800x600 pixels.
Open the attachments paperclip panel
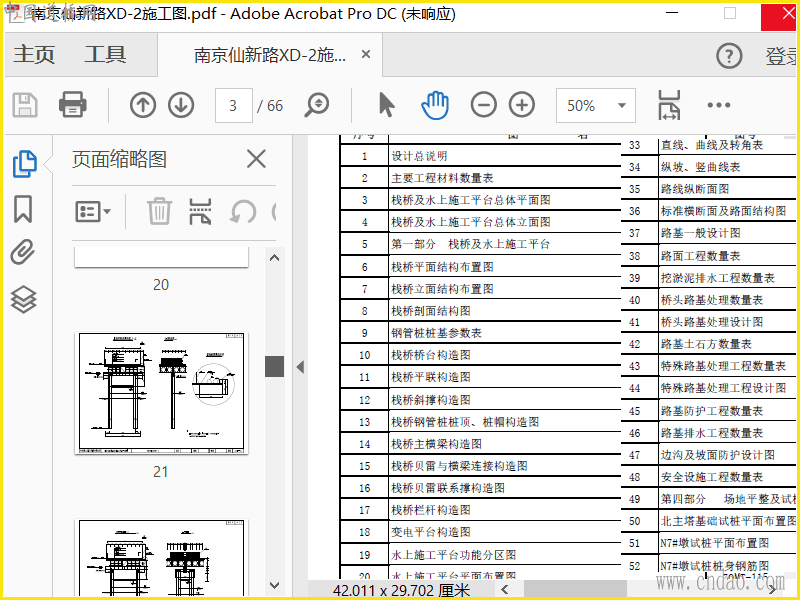pyautogui.click(x=23, y=252)
